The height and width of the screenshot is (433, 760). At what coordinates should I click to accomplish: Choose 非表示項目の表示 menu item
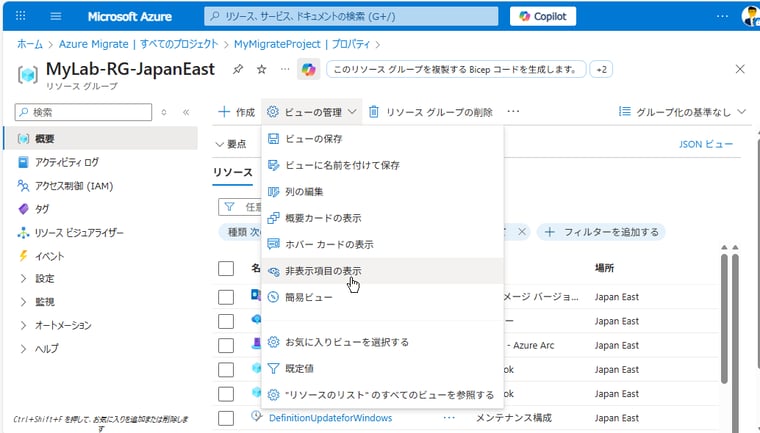click(382, 271)
